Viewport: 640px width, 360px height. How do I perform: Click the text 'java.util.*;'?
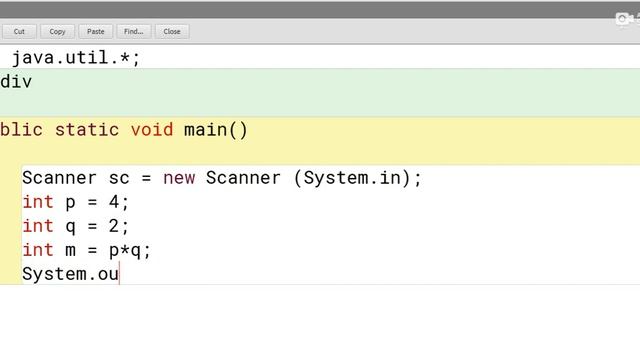point(76,58)
